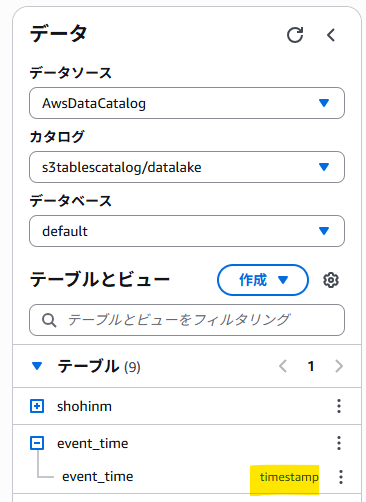This screenshot has width=366, height=502.
Task: Open the s3tablescatalog/datalake catalog dropdown
Action: coord(187,167)
